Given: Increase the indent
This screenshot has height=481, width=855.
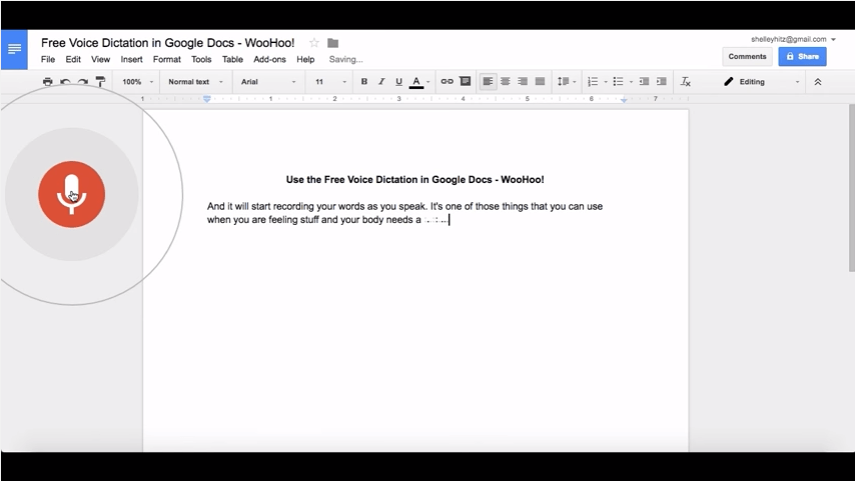Looking at the screenshot, I should [x=661, y=82].
